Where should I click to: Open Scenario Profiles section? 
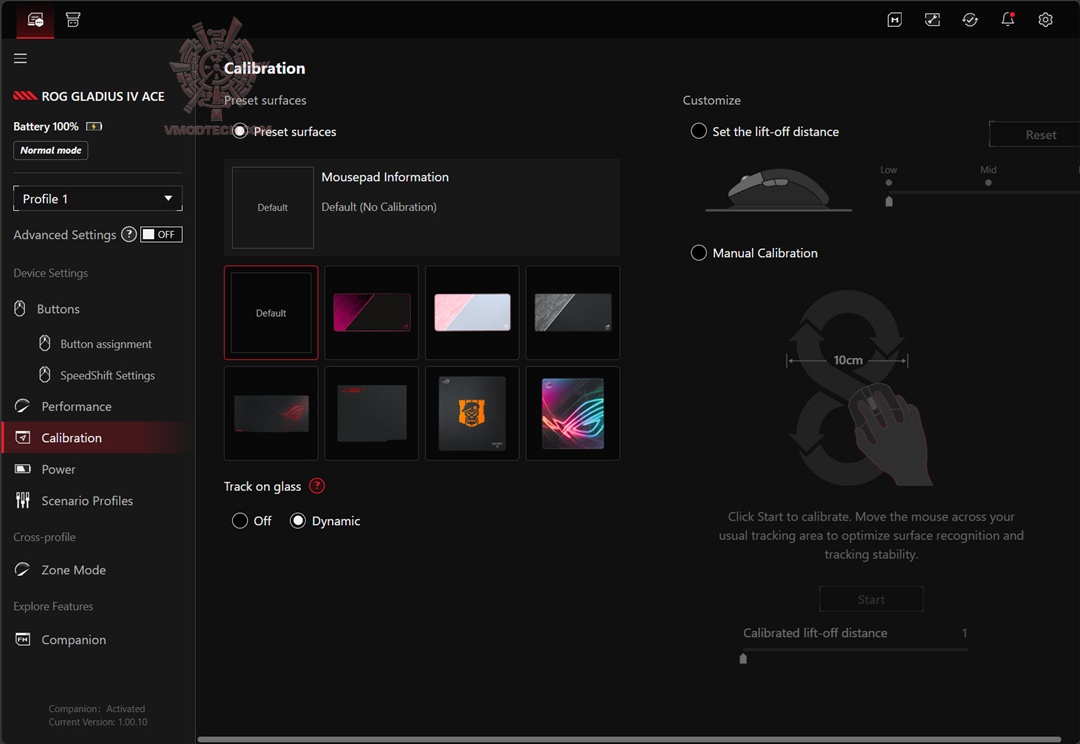click(87, 501)
